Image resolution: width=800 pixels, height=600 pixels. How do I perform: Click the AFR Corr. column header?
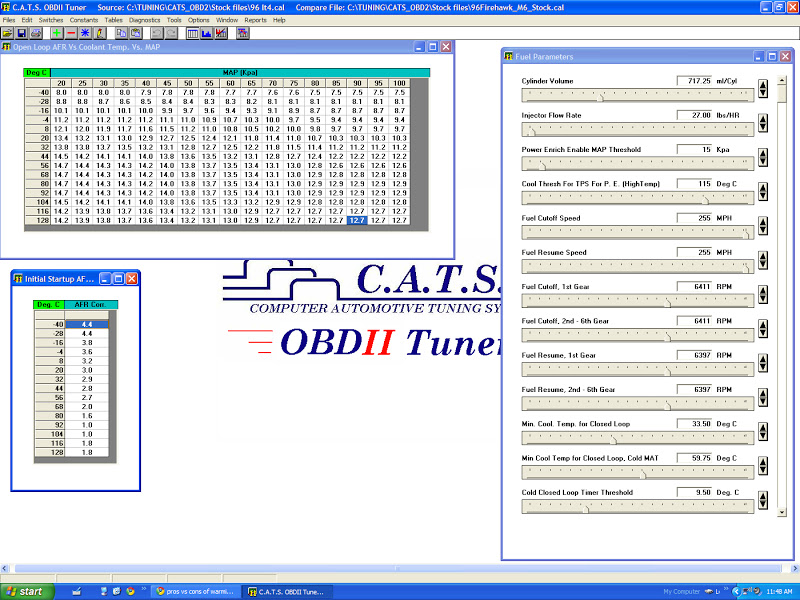[91, 305]
